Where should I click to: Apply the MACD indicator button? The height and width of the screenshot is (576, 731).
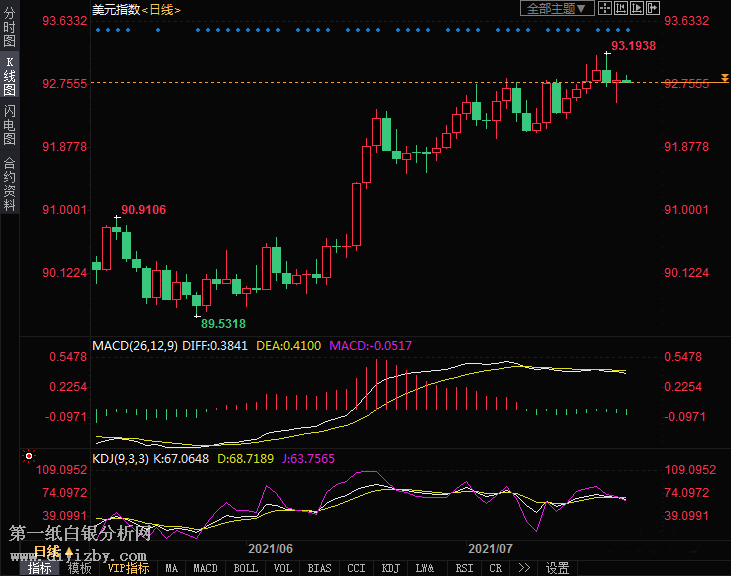205,568
